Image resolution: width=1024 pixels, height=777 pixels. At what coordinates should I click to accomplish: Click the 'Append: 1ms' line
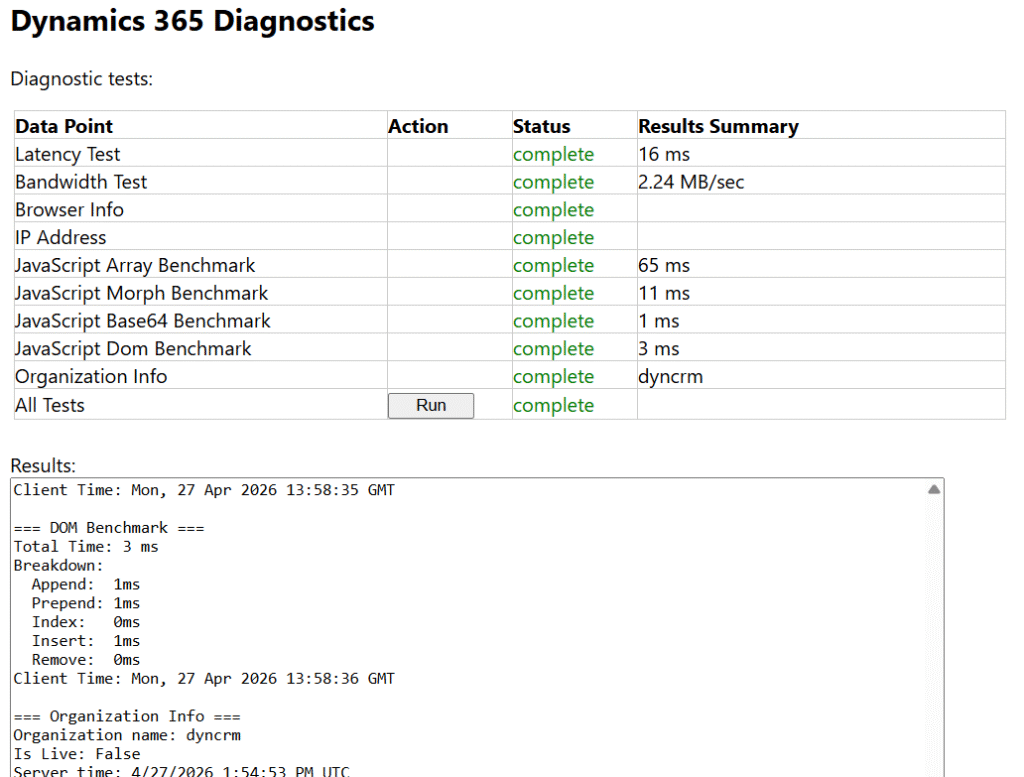point(86,584)
